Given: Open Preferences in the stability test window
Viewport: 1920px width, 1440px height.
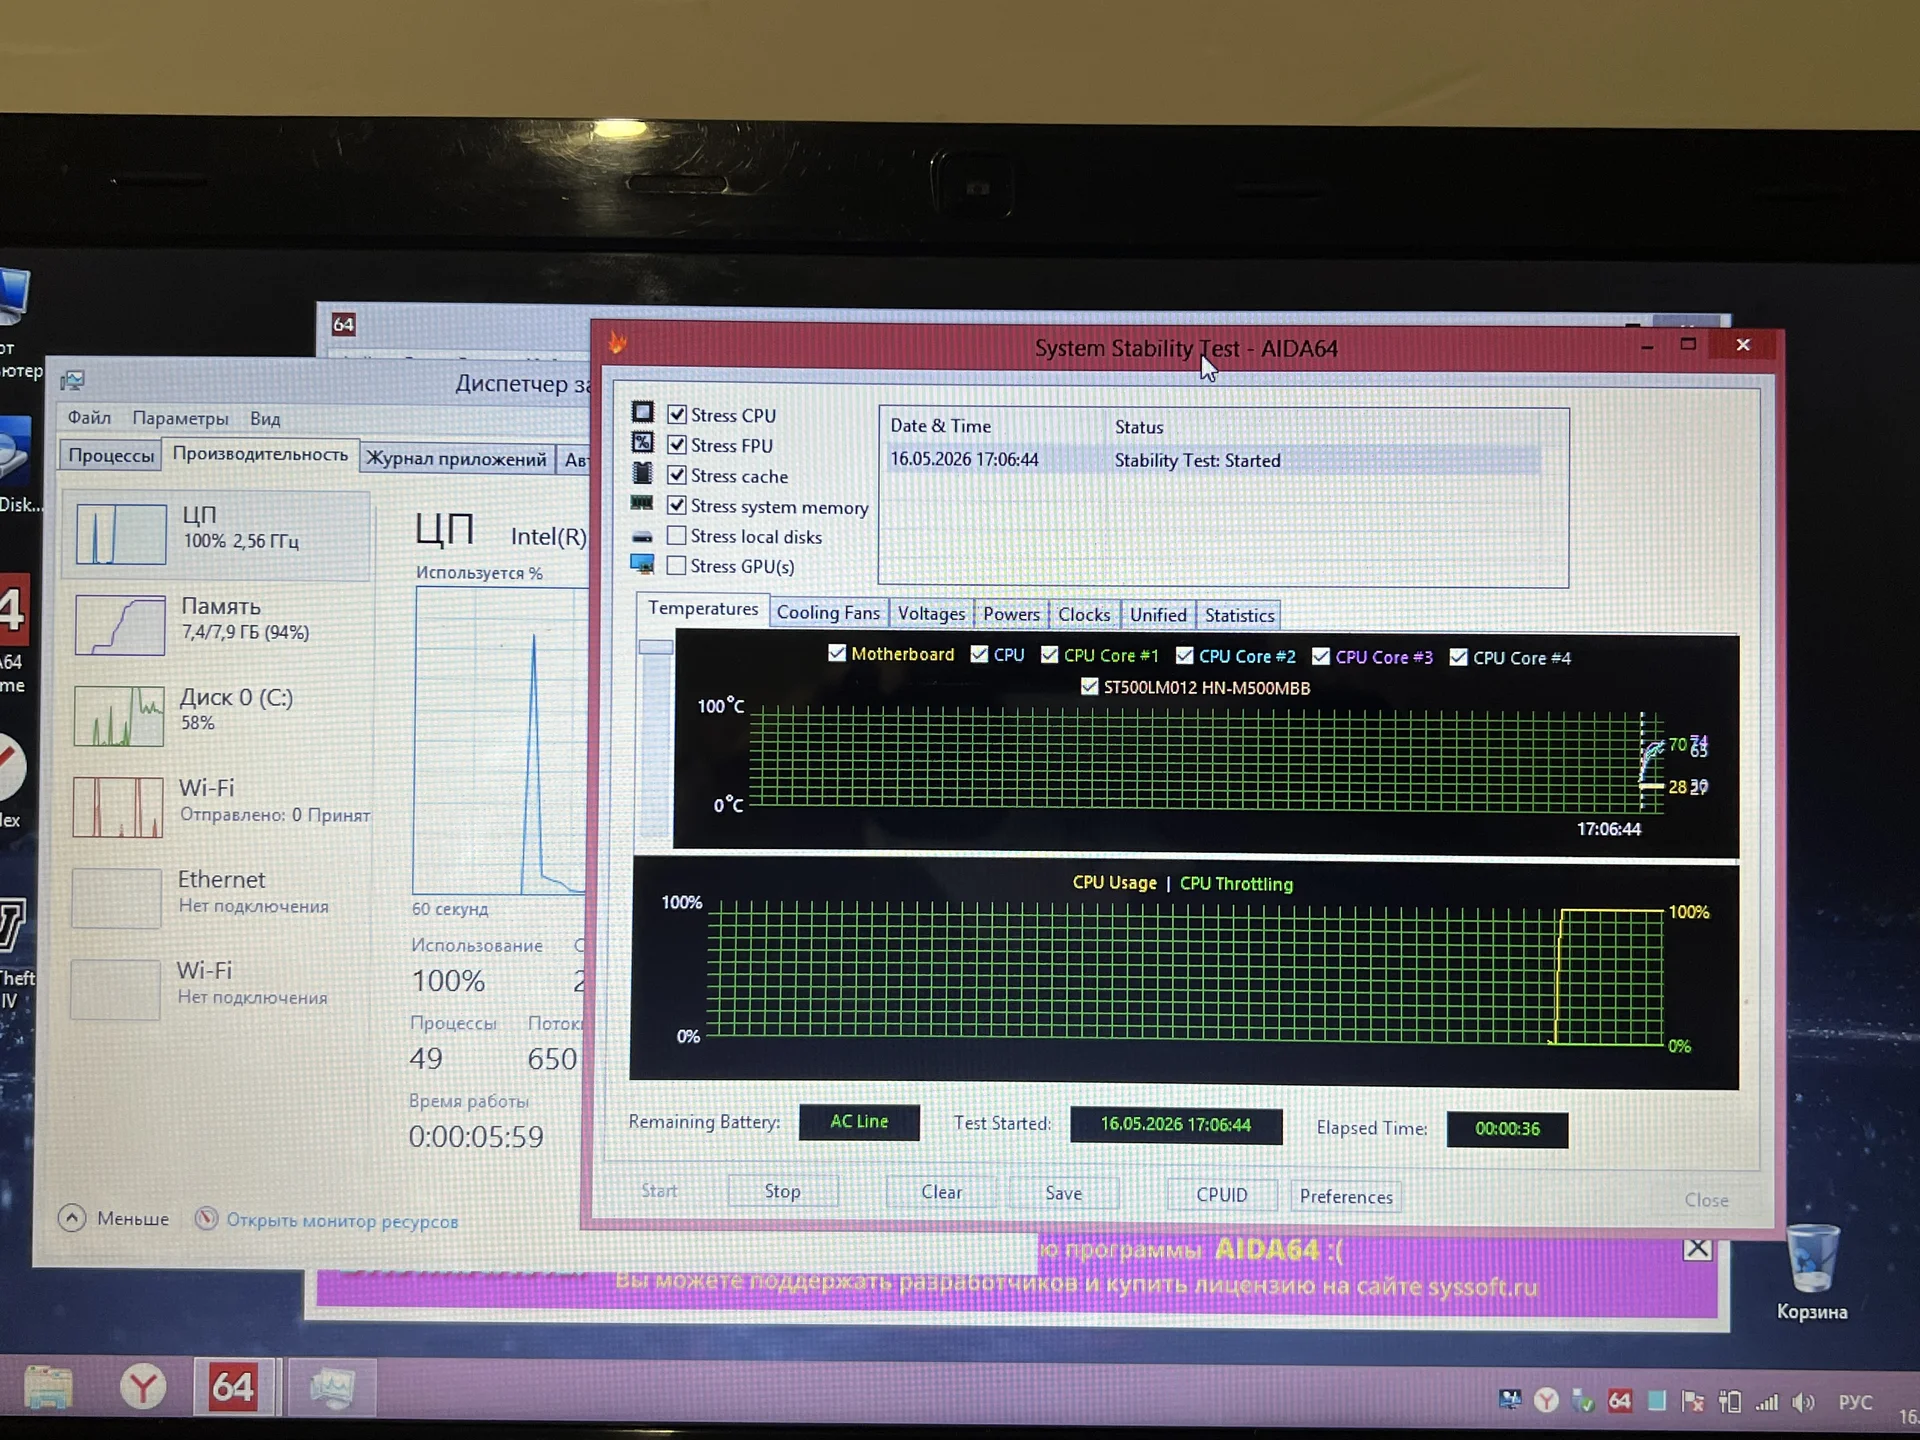Looking at the screenshot, I should click(1346, 1197).
